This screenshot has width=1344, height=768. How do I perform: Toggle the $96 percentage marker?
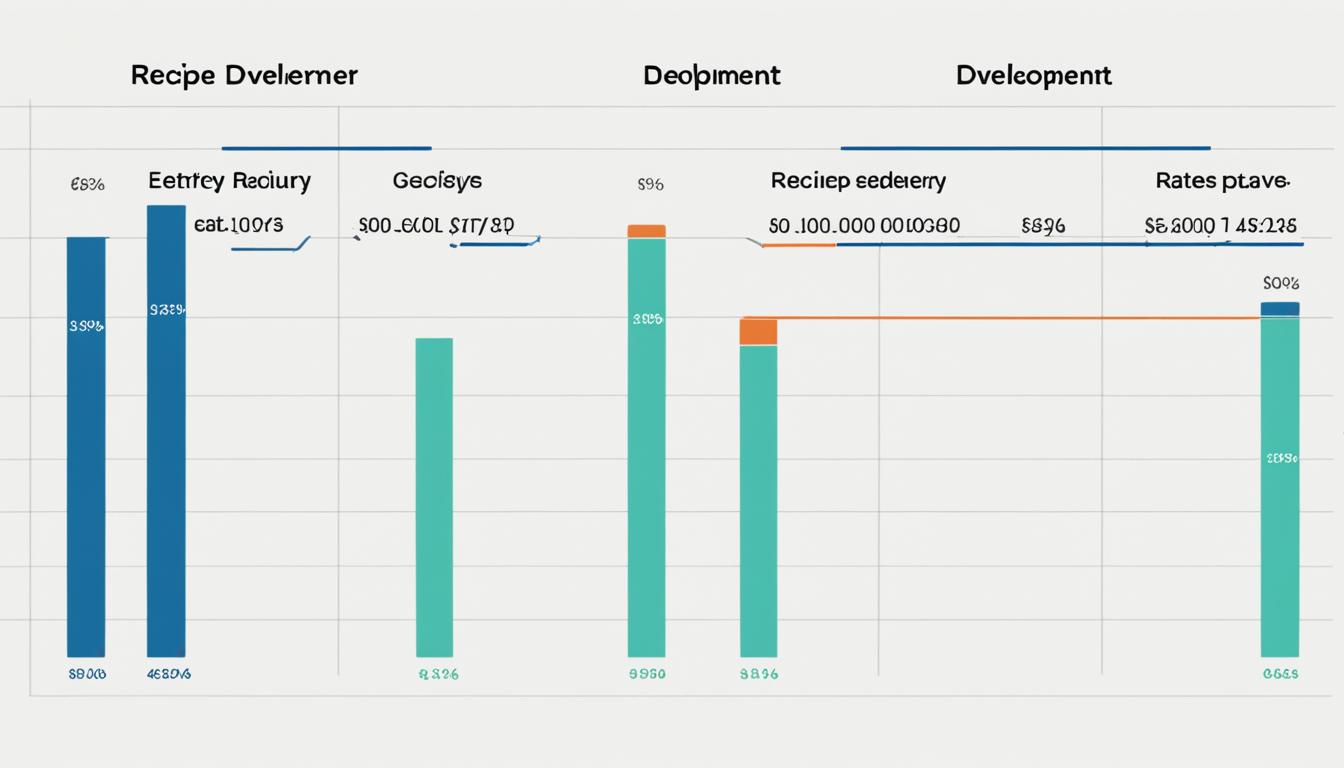pyautogui.click(x=652, y=184)
